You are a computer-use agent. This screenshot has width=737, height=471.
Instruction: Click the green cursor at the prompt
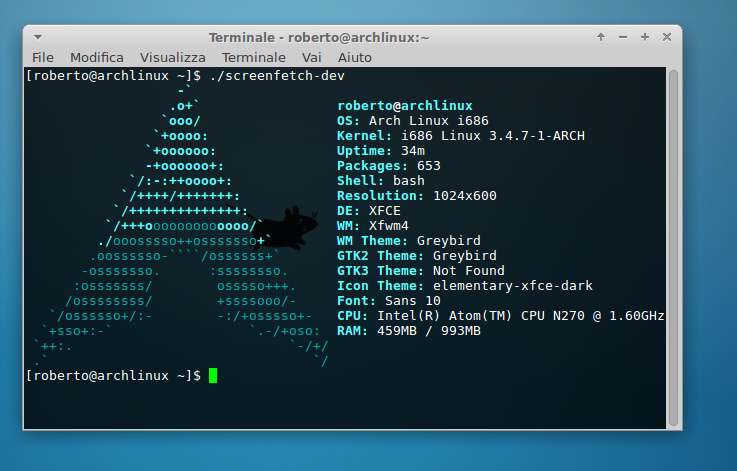[213, 376]
